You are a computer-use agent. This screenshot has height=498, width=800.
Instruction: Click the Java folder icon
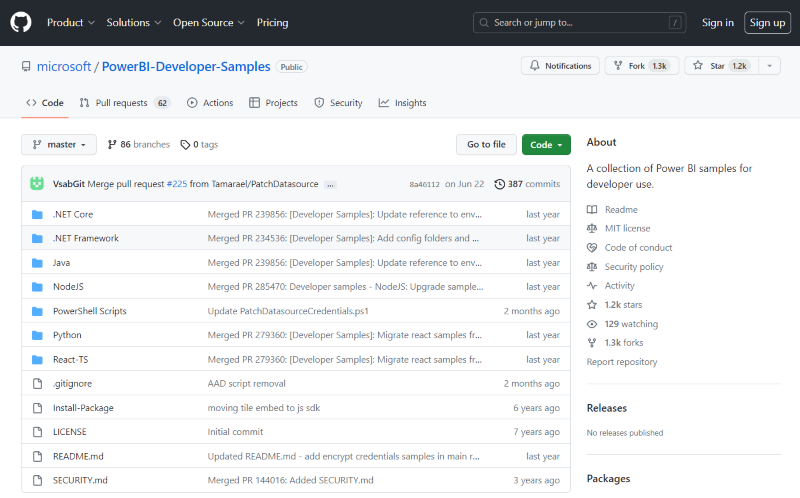(x=37, y=263)
